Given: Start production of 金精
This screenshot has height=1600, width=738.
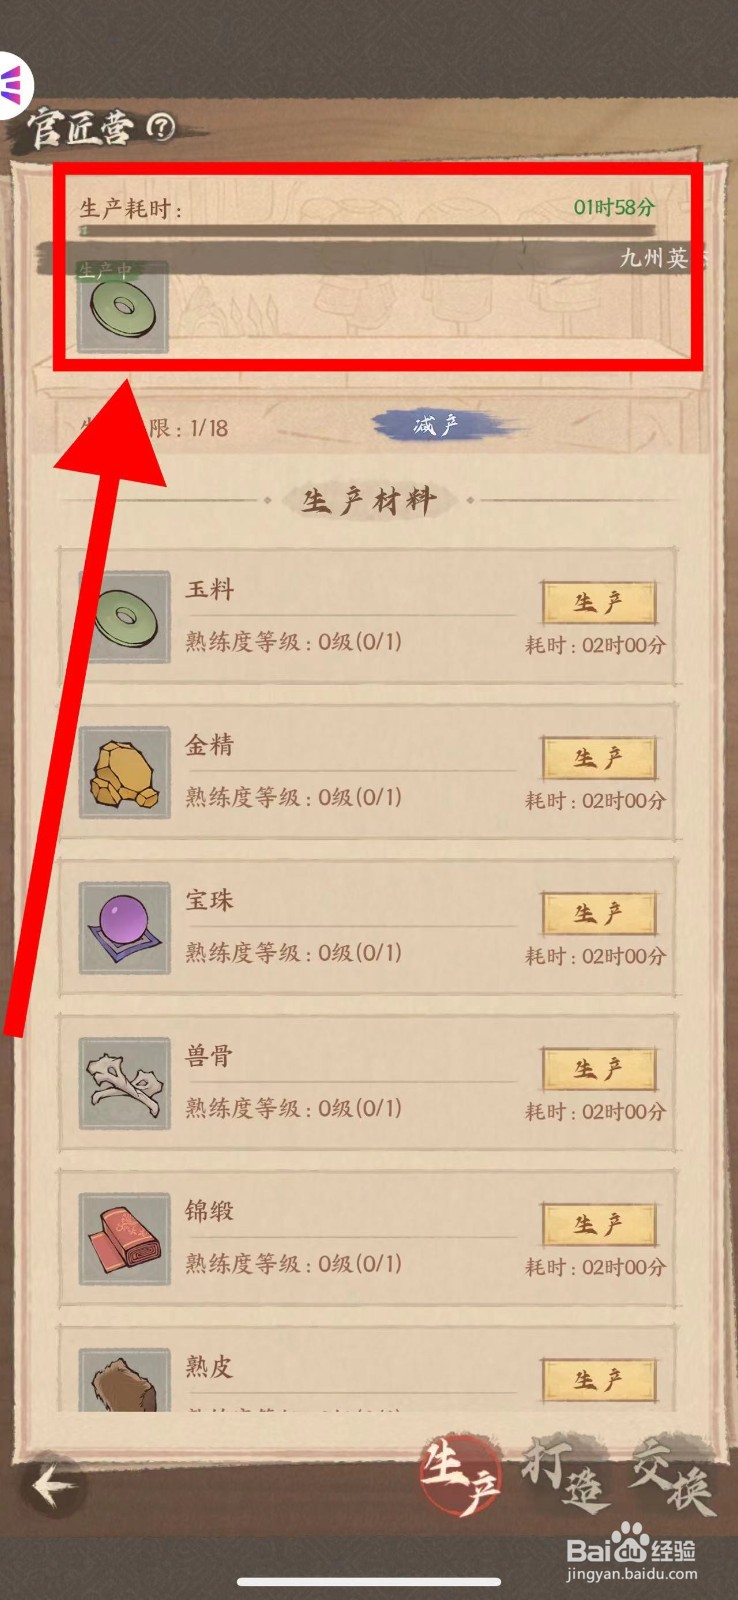Looking at the screenshot, I should pyautogui.click(x=598, y=758).
